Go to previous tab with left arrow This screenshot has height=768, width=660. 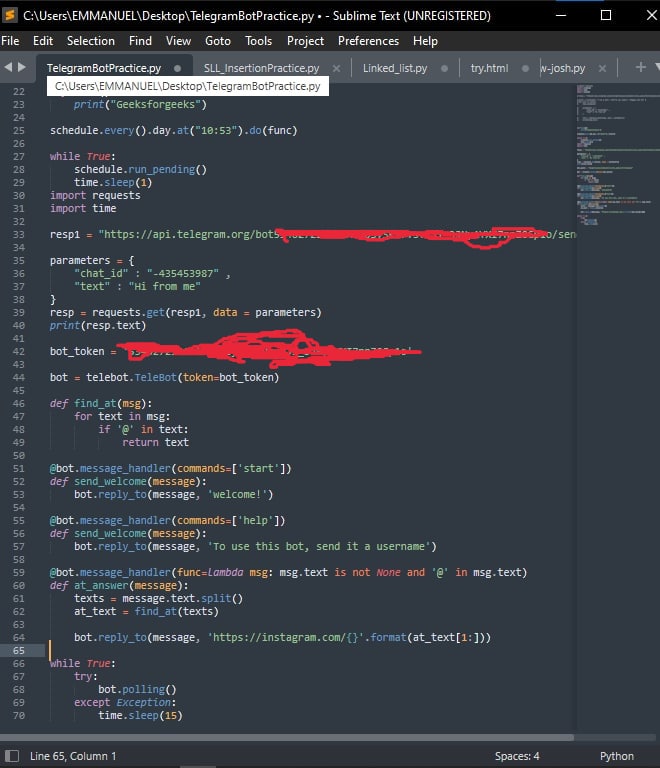[x=8, y=67]
